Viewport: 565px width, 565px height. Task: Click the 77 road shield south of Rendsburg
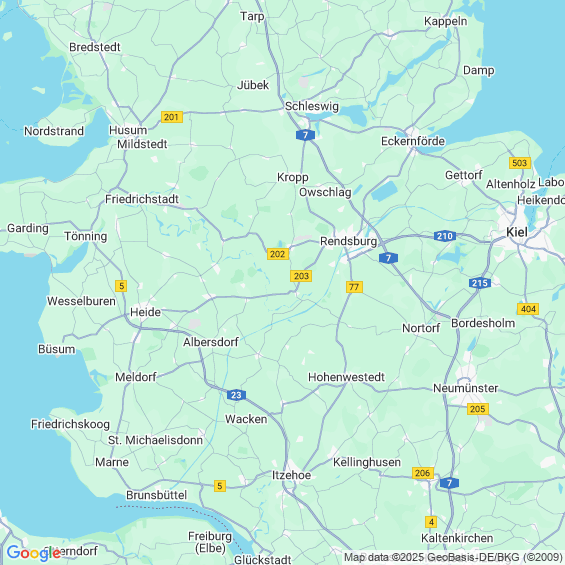point(354,287)
